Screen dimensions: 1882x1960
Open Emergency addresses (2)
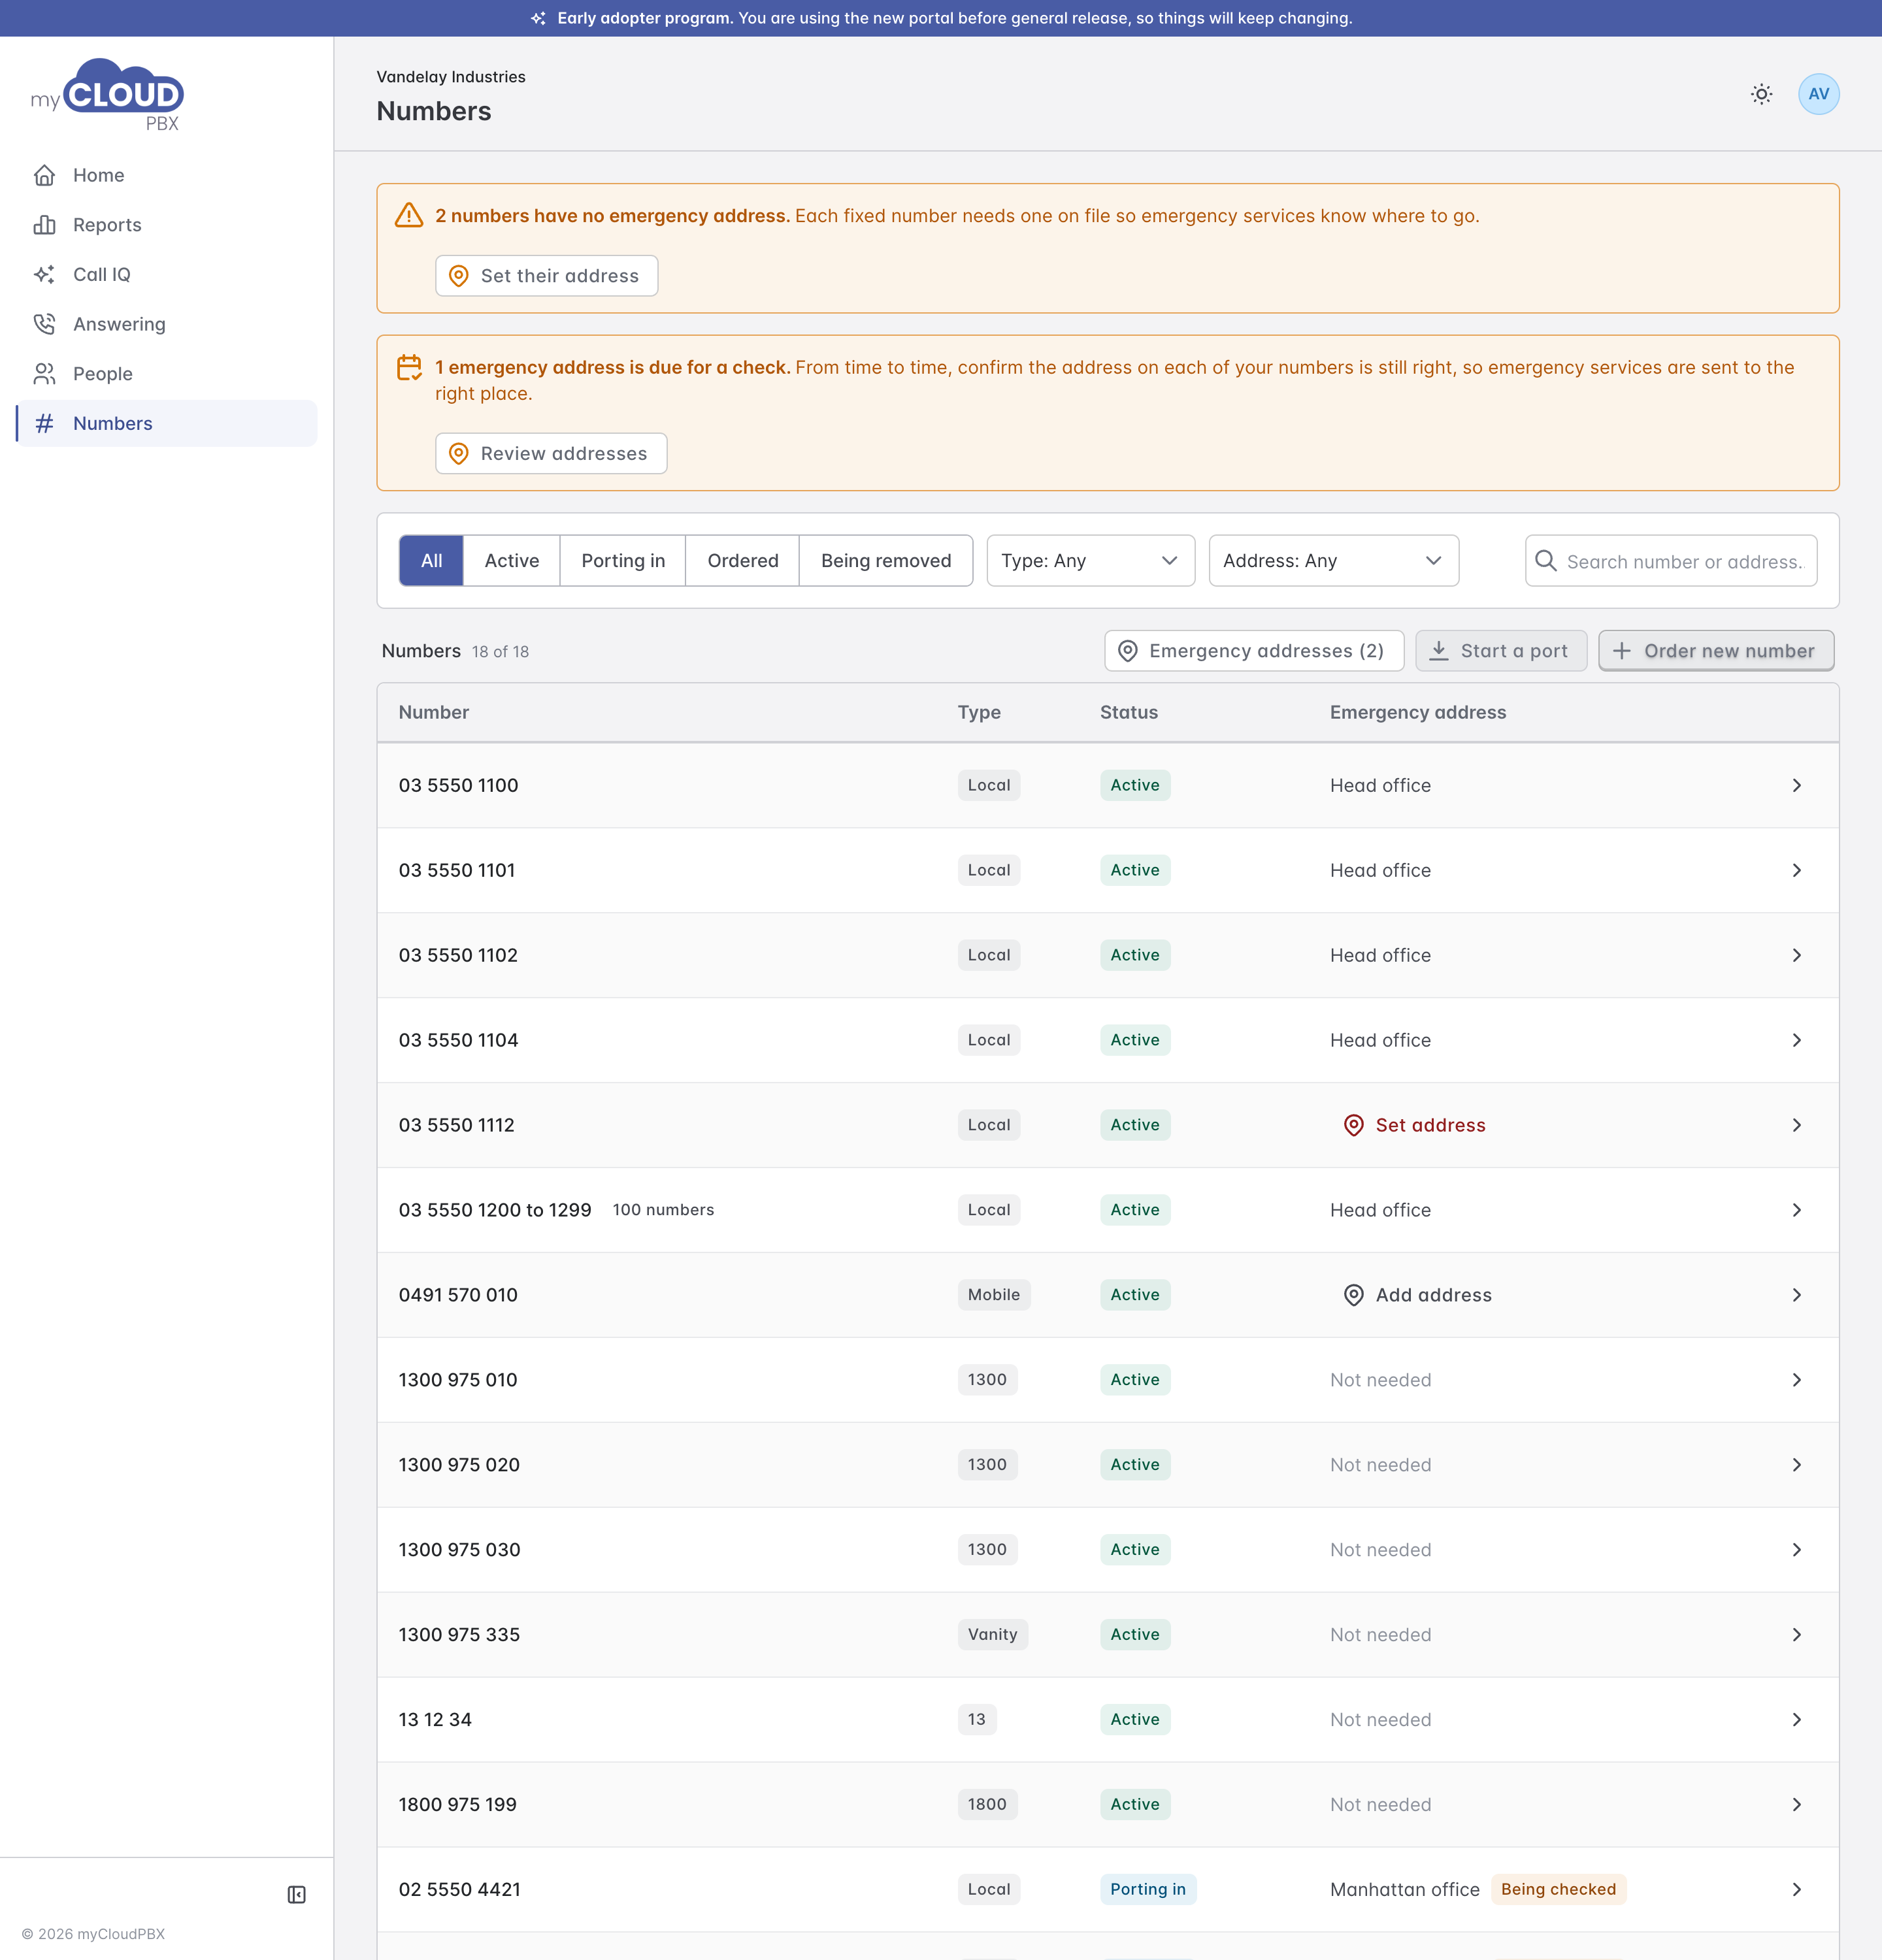click(x=1254, y=651)
